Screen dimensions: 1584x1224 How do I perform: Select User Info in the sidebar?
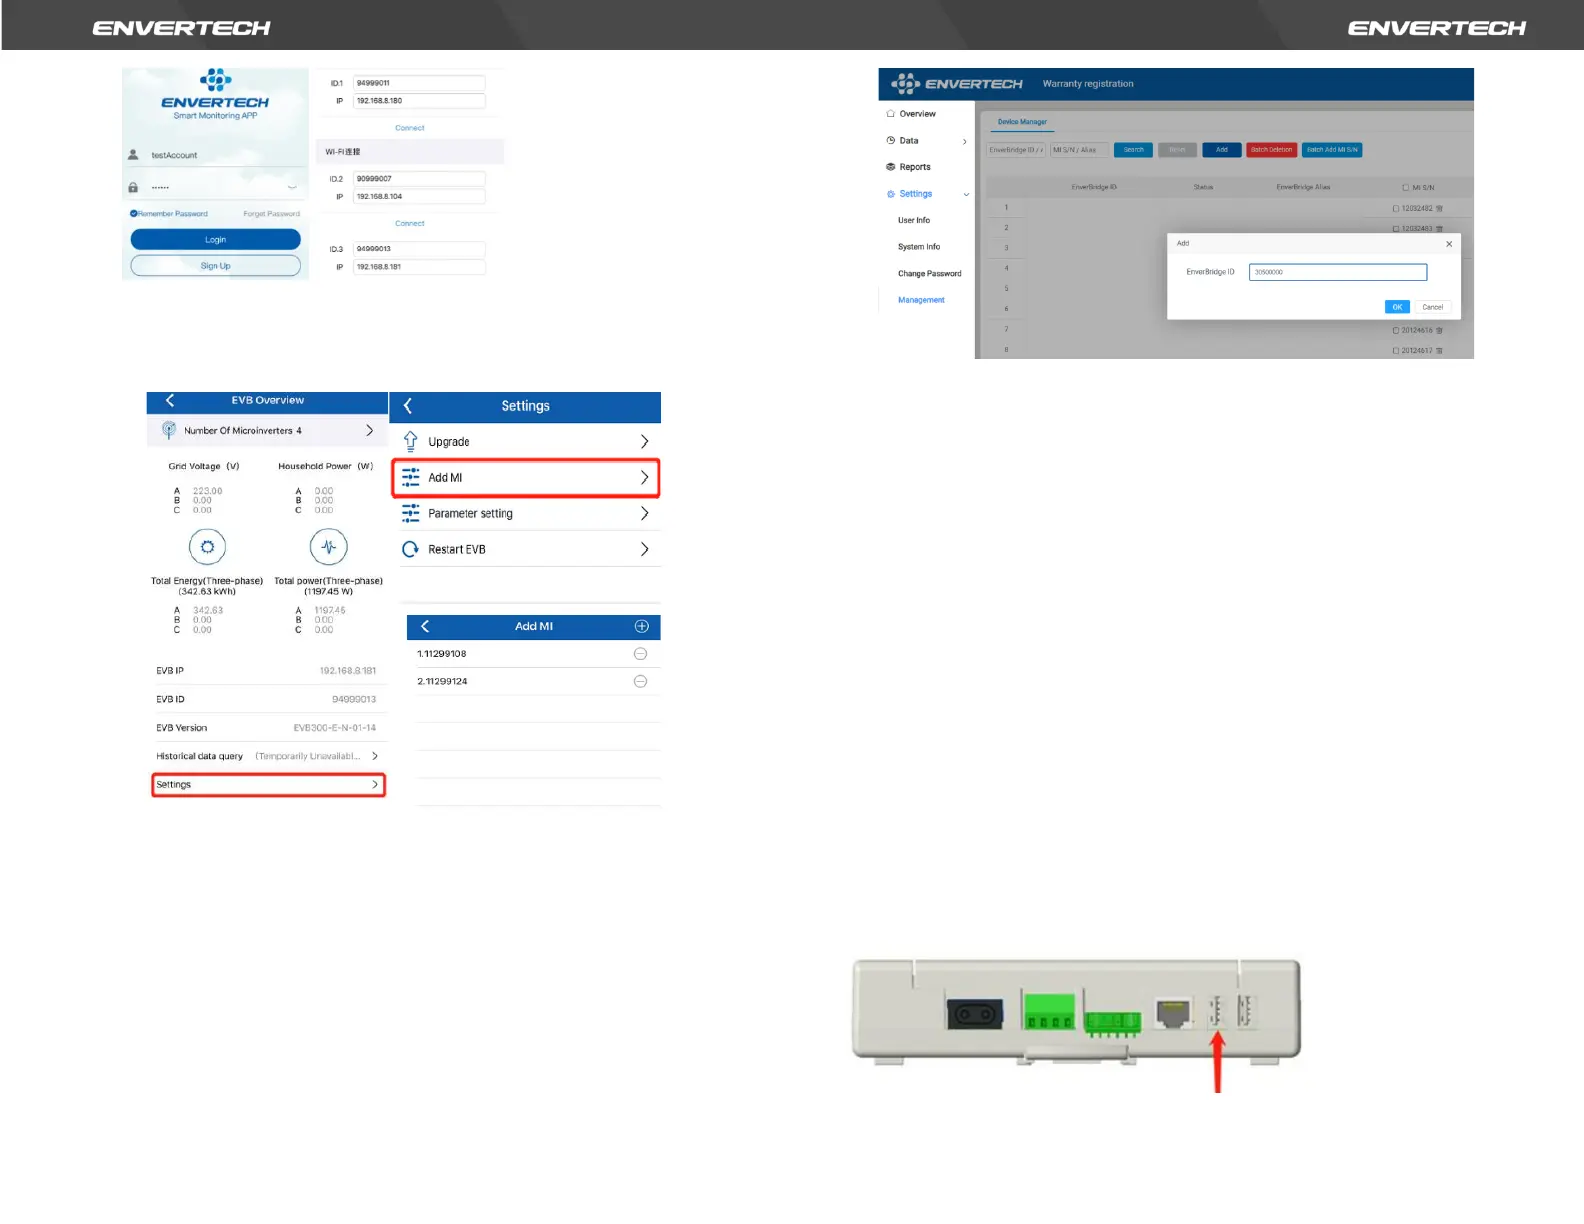pos(914,220)
